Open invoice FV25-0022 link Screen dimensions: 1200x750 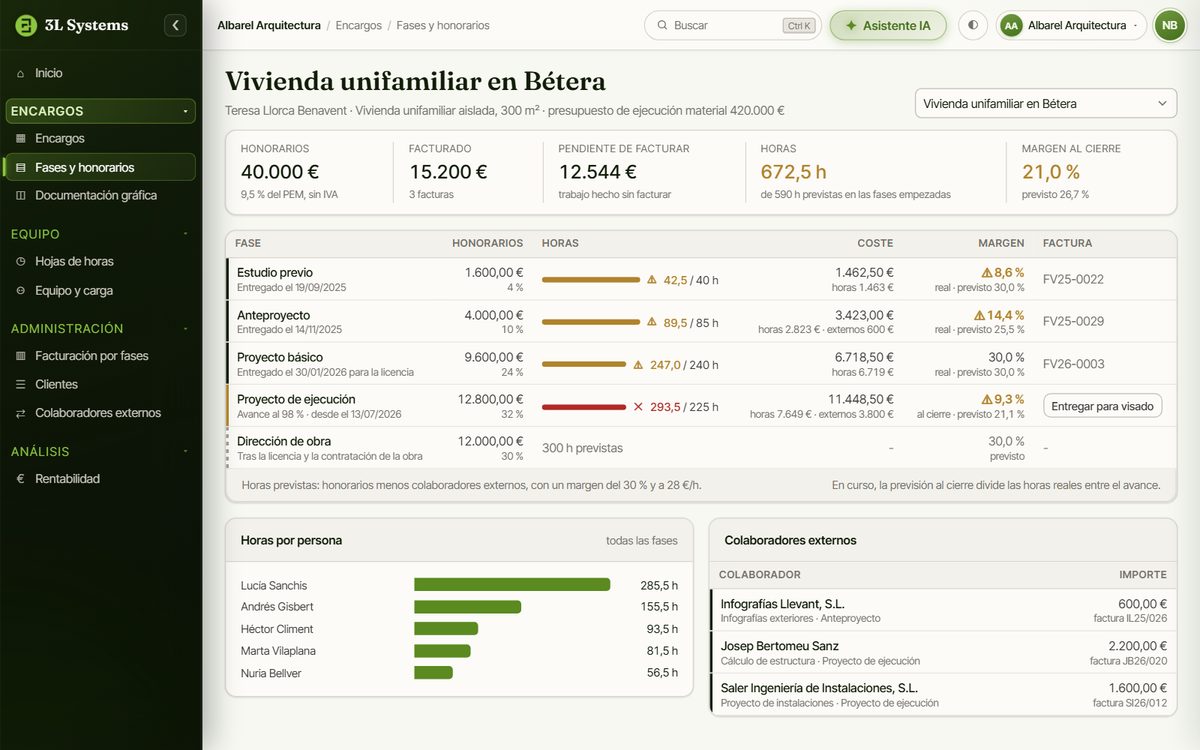pos(1073,280)
